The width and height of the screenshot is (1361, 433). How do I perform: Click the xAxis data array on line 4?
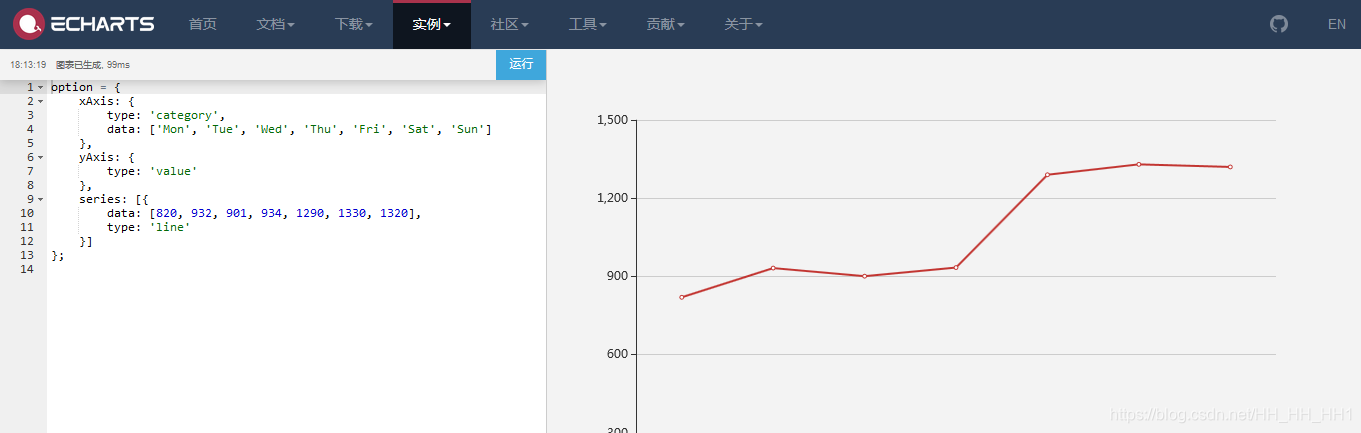pyautogui.click(x=321, y=129)
